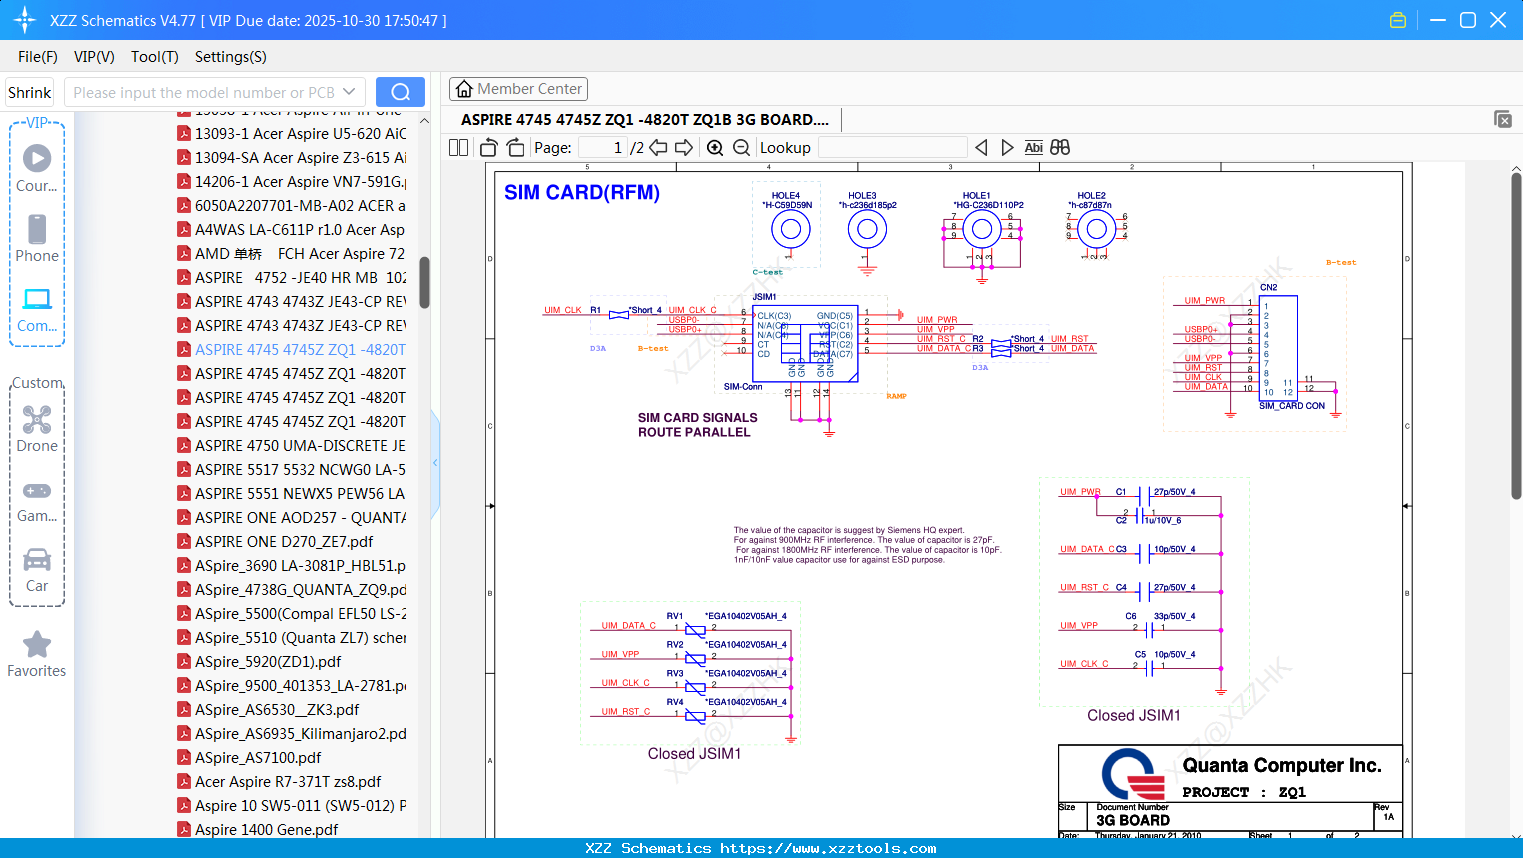Open the VIP(V) menu
Image resolution: width=1523 pixels, height=858 pixels.
(x=94, y=57)
